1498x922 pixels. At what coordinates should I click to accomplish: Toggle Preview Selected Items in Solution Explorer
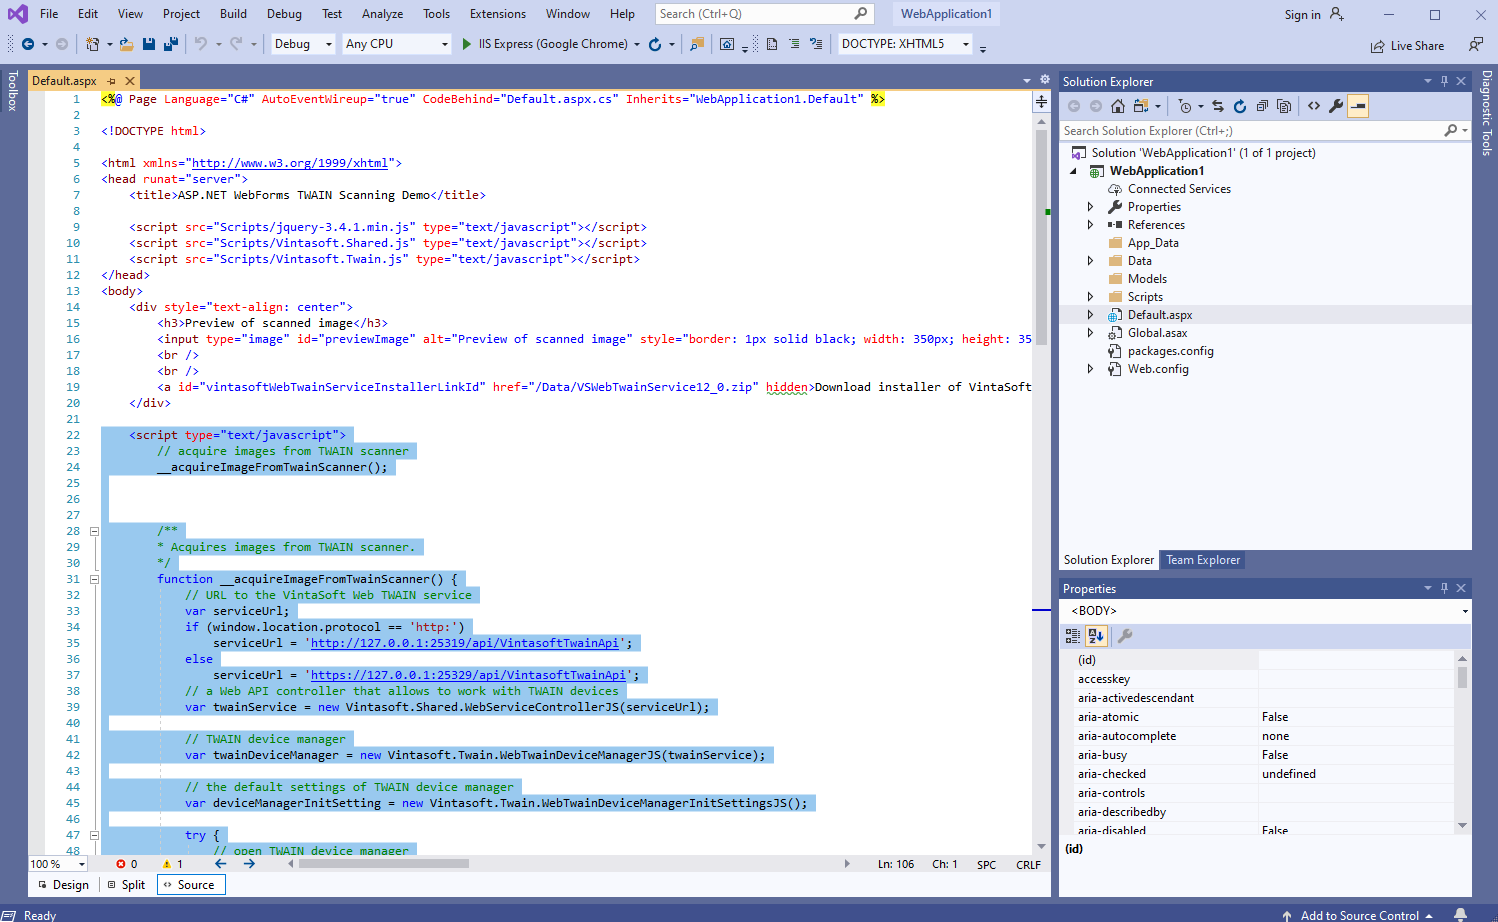1358,106
